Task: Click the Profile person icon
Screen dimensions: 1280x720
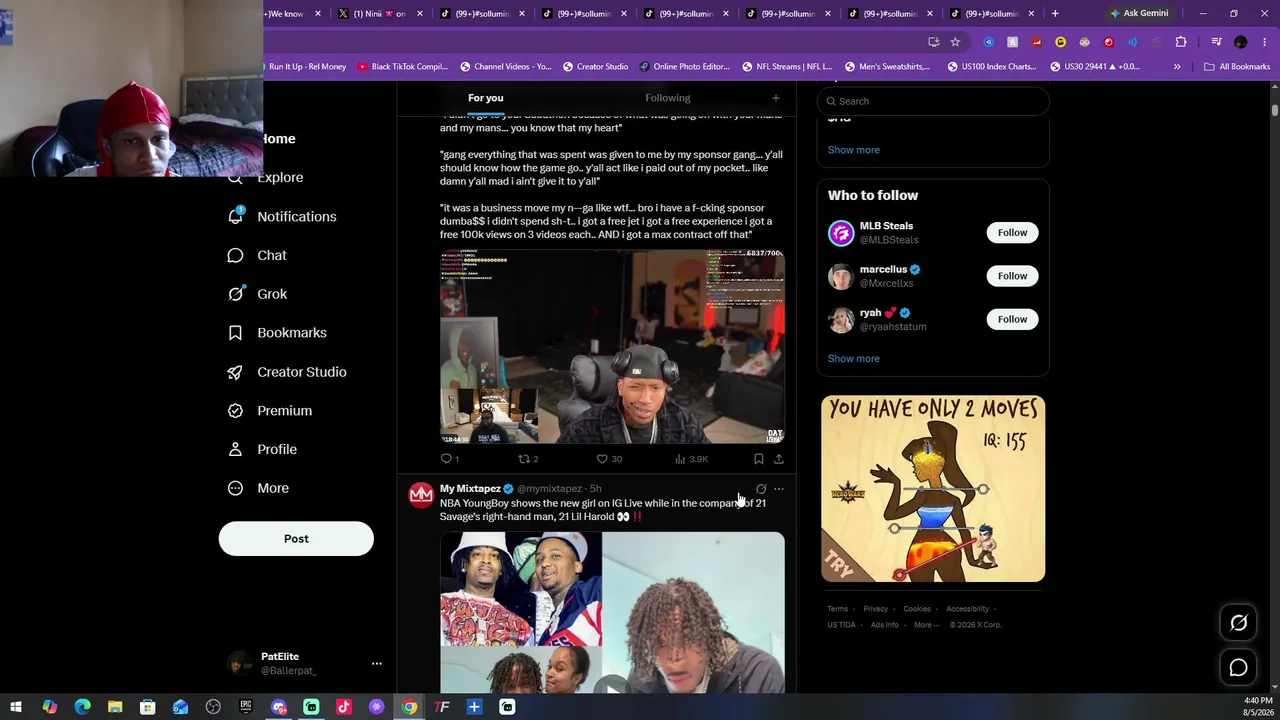Action: coord(235,450)
